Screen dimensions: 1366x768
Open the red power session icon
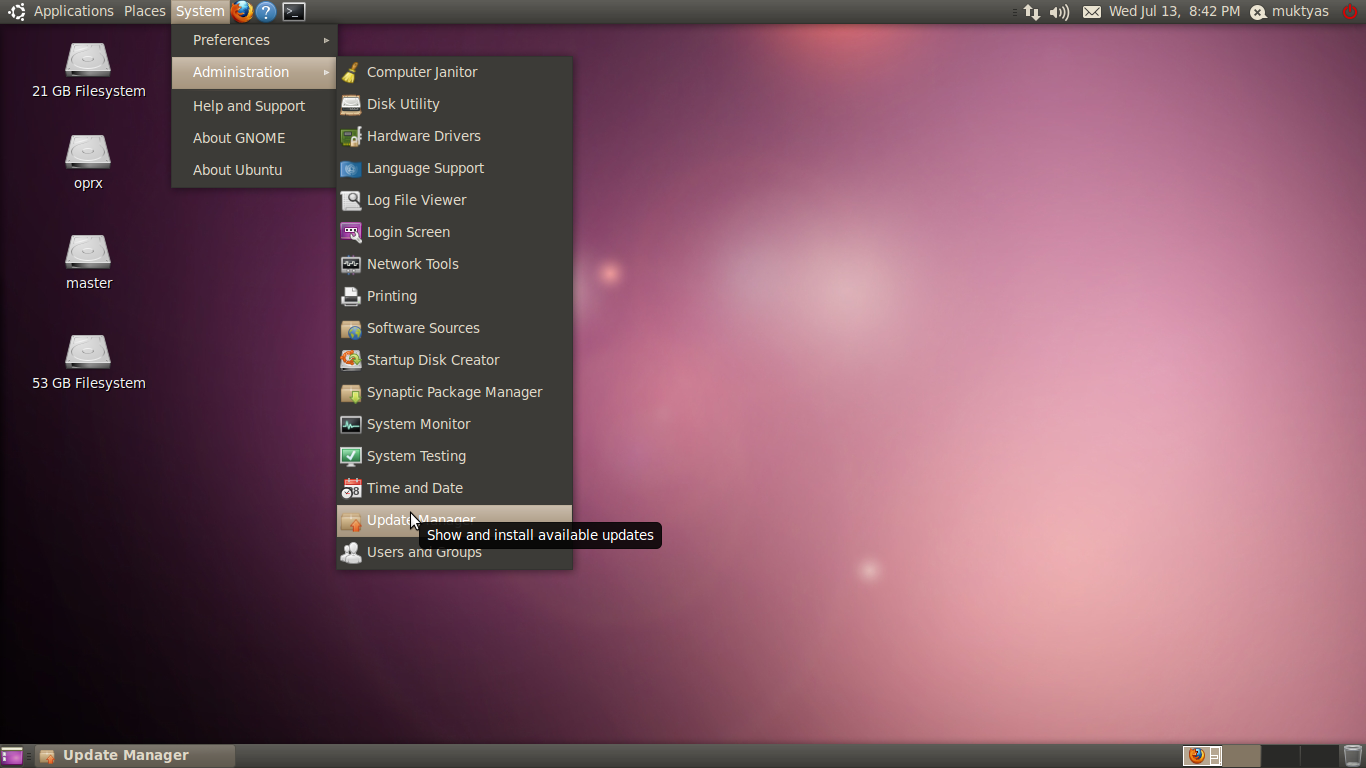pyautogui.click(x=1350, y=12)
